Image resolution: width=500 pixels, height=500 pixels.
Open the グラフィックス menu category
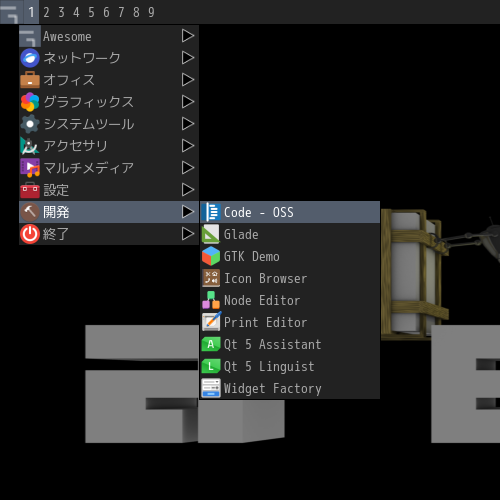109,102
